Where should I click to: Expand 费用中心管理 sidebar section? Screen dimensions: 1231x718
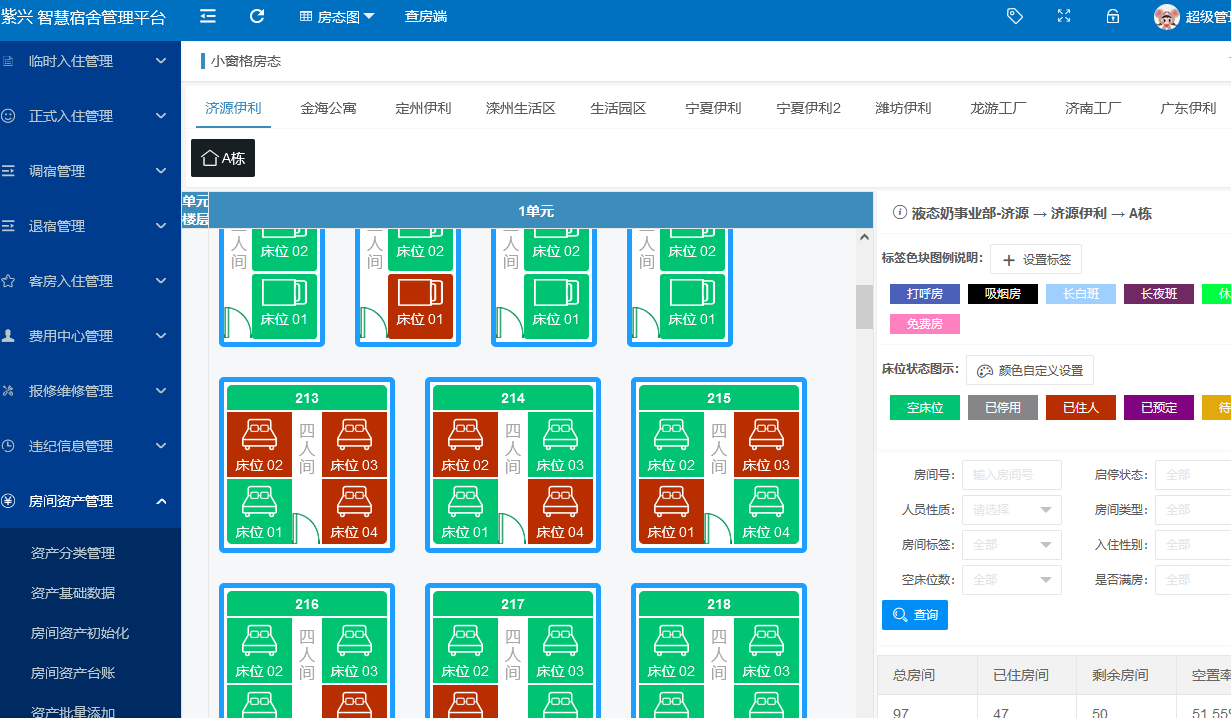[x=90, y=336]
